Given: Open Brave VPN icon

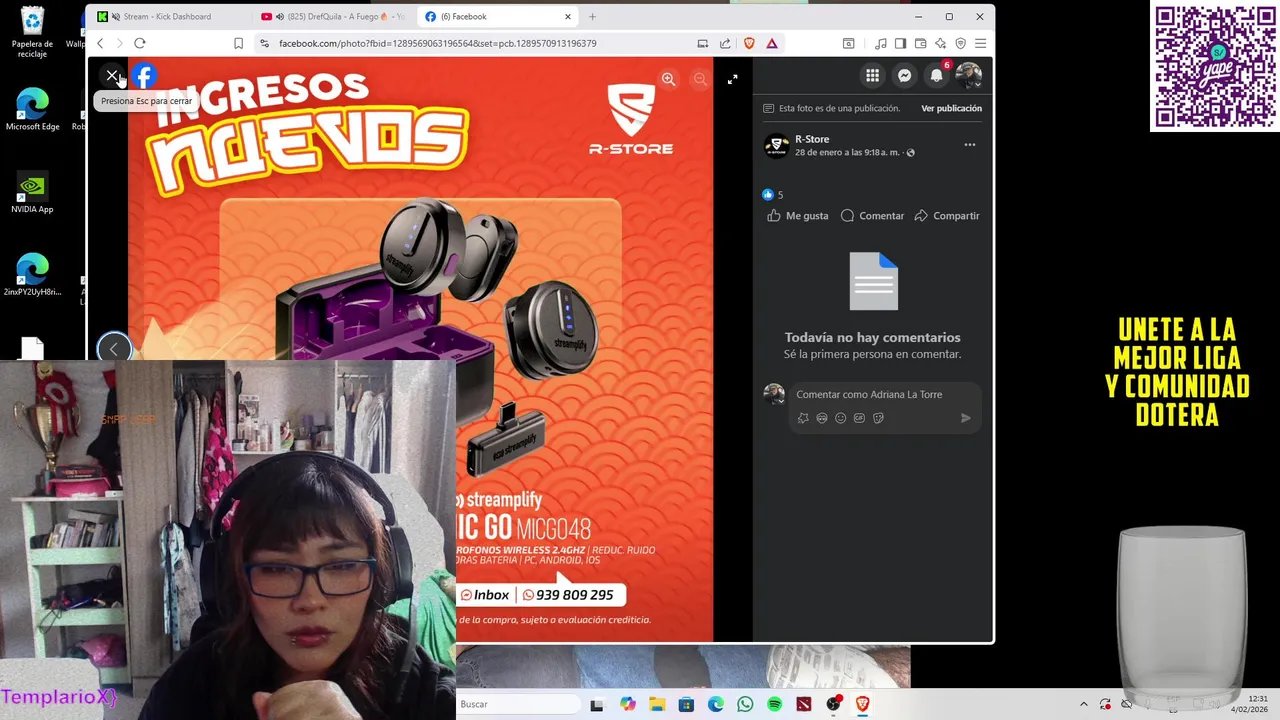Looking at the screenshot, I should click(960, 43).
